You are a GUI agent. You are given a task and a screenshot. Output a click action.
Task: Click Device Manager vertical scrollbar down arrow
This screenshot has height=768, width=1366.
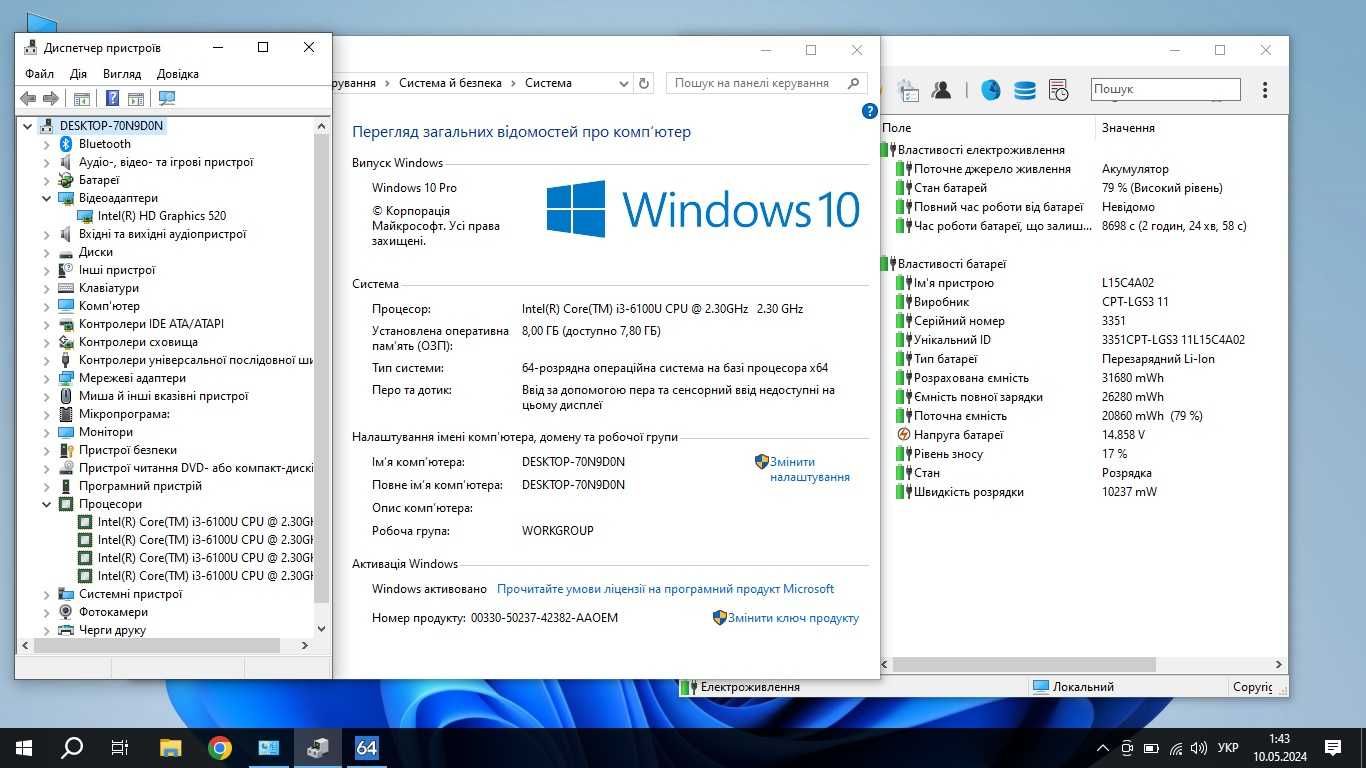pos(321,629)
